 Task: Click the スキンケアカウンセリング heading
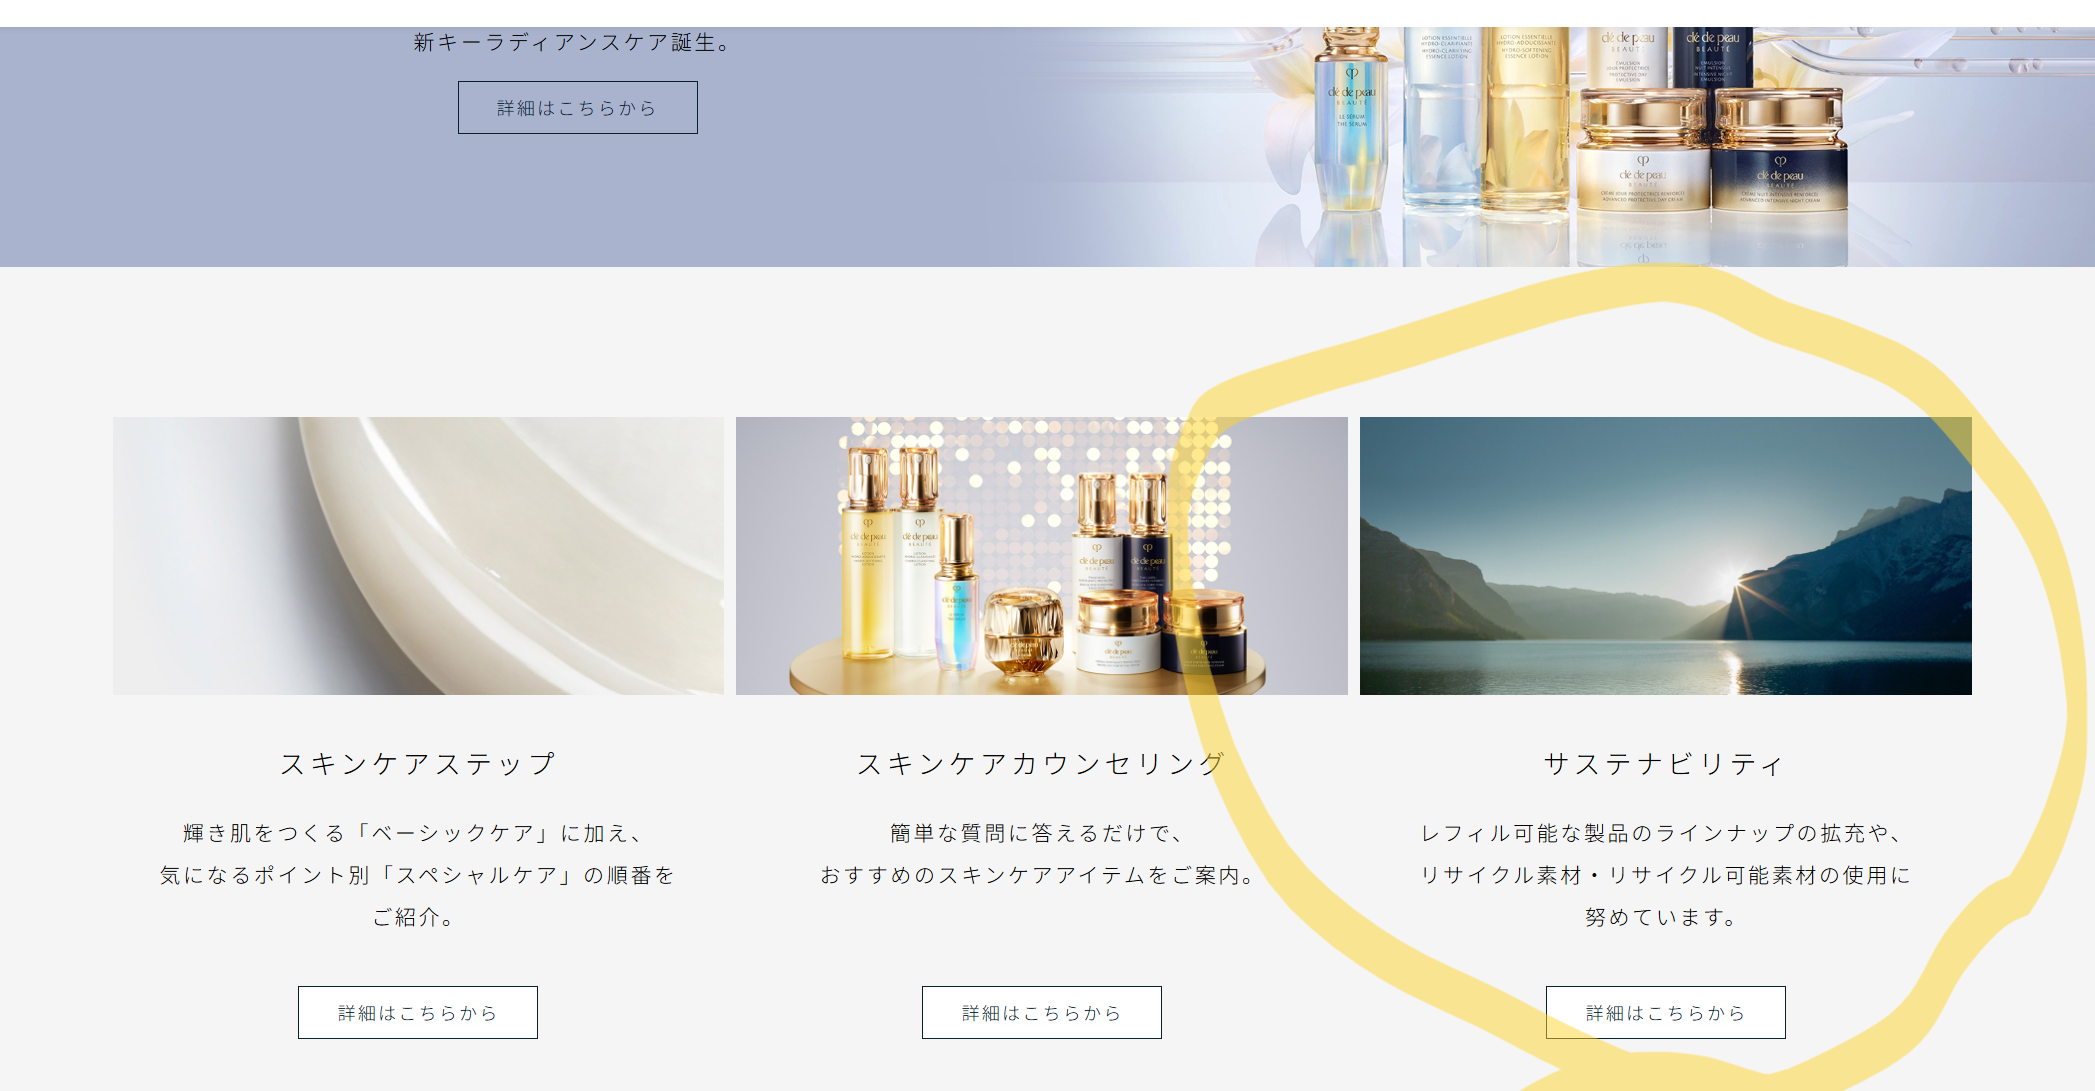coord(1041,764)
